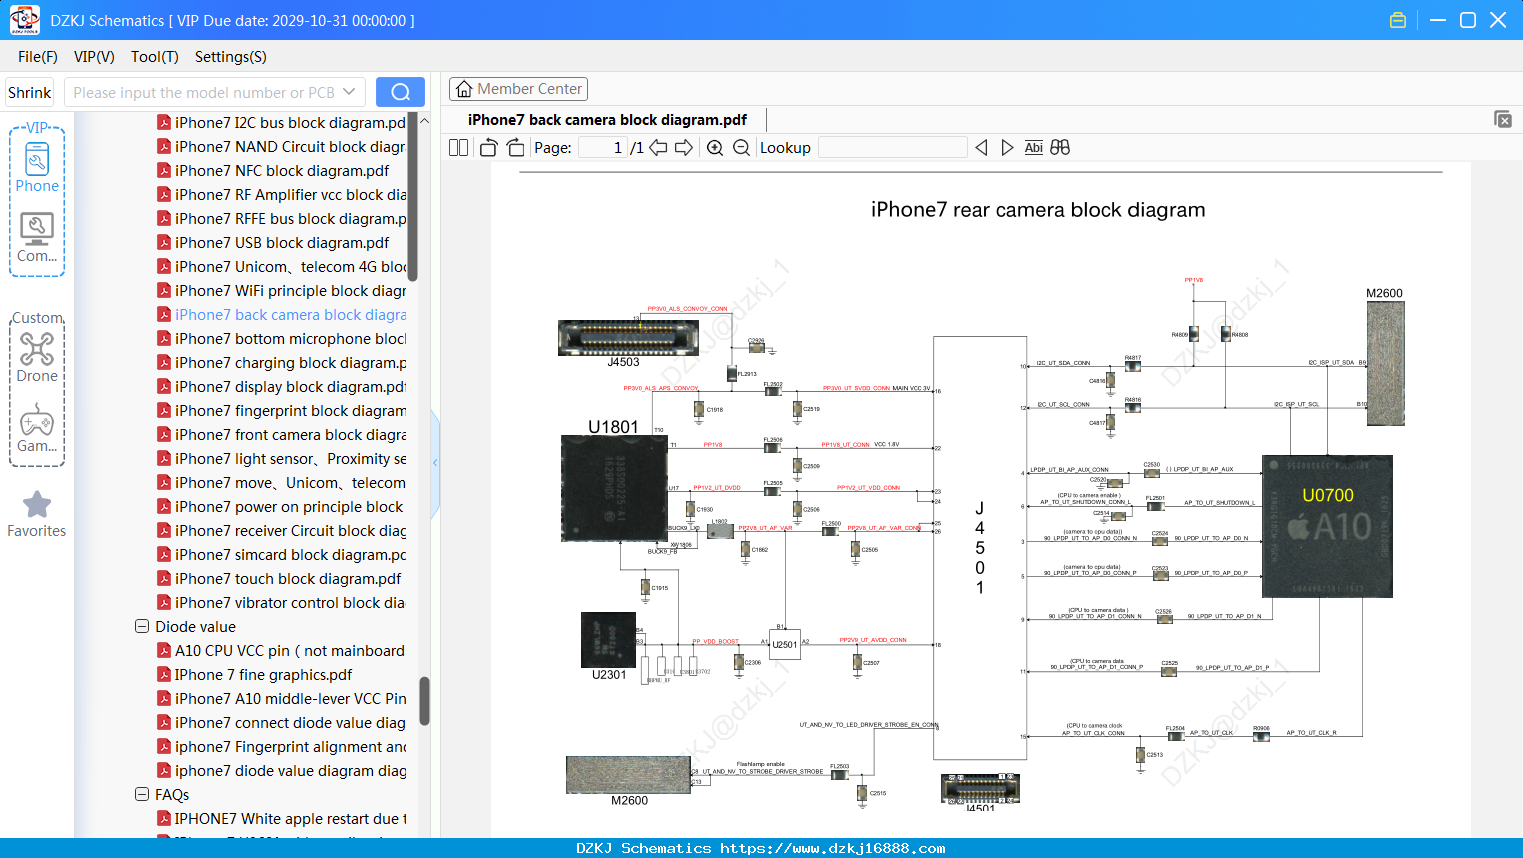Select the iPhone7 back camera block diagram.pdf tab
The height and width of the screenshot is (858, 1523).
(607, 120)
